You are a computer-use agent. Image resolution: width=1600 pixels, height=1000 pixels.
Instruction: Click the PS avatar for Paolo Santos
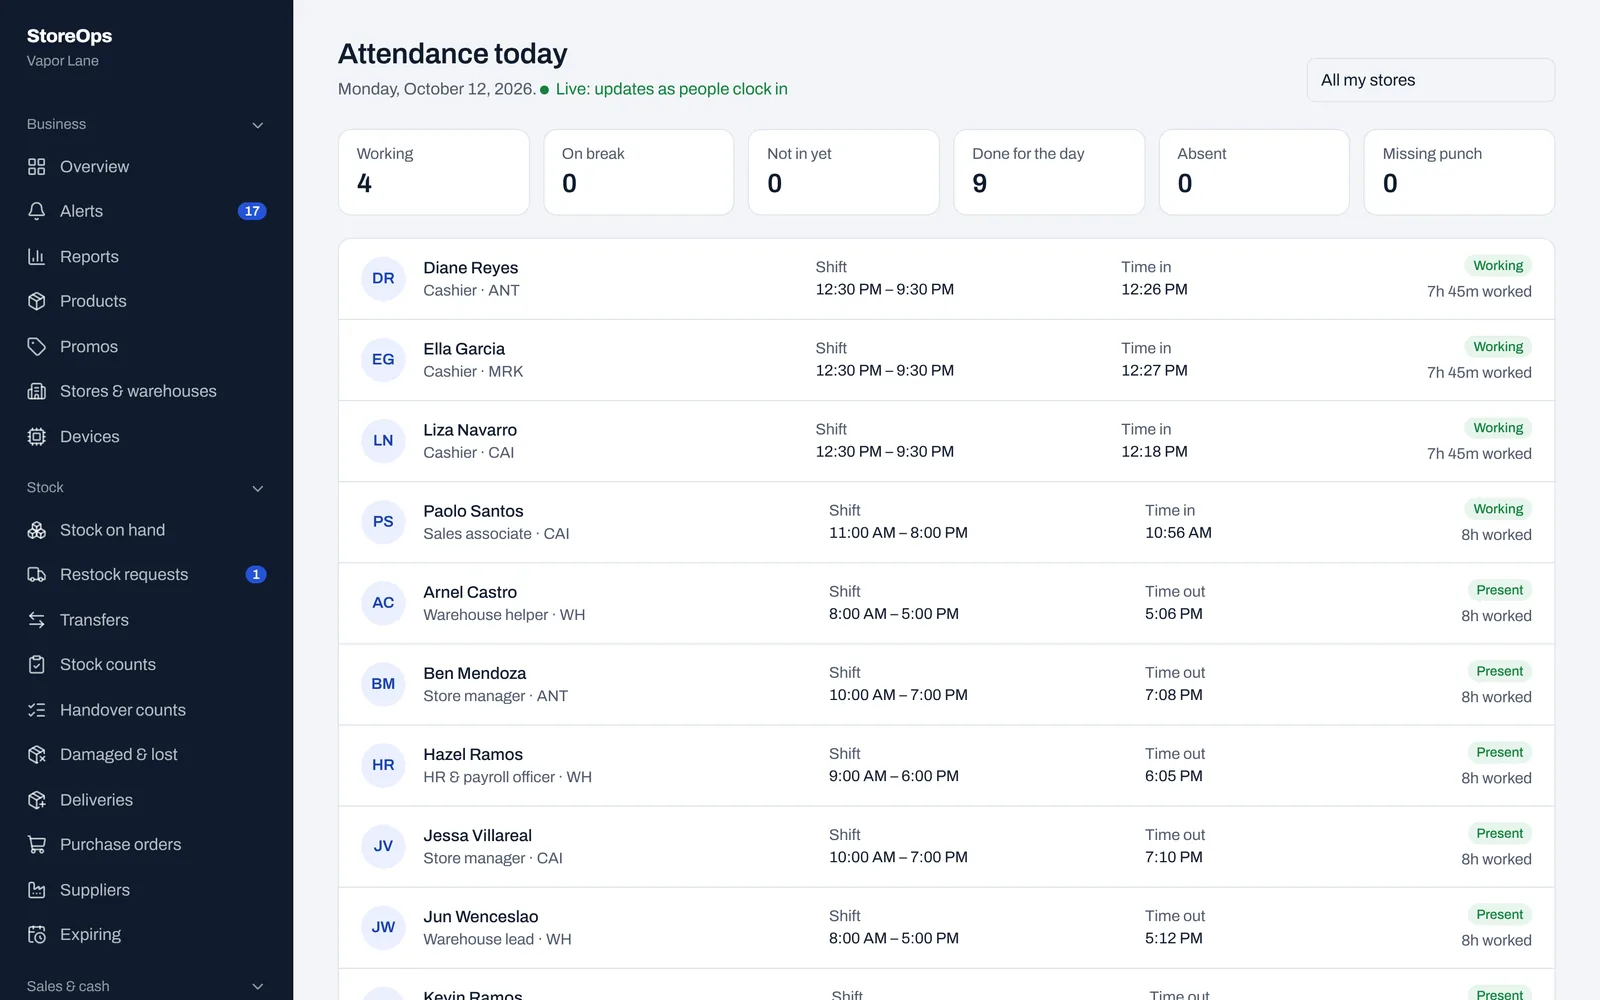click(383, 522)
